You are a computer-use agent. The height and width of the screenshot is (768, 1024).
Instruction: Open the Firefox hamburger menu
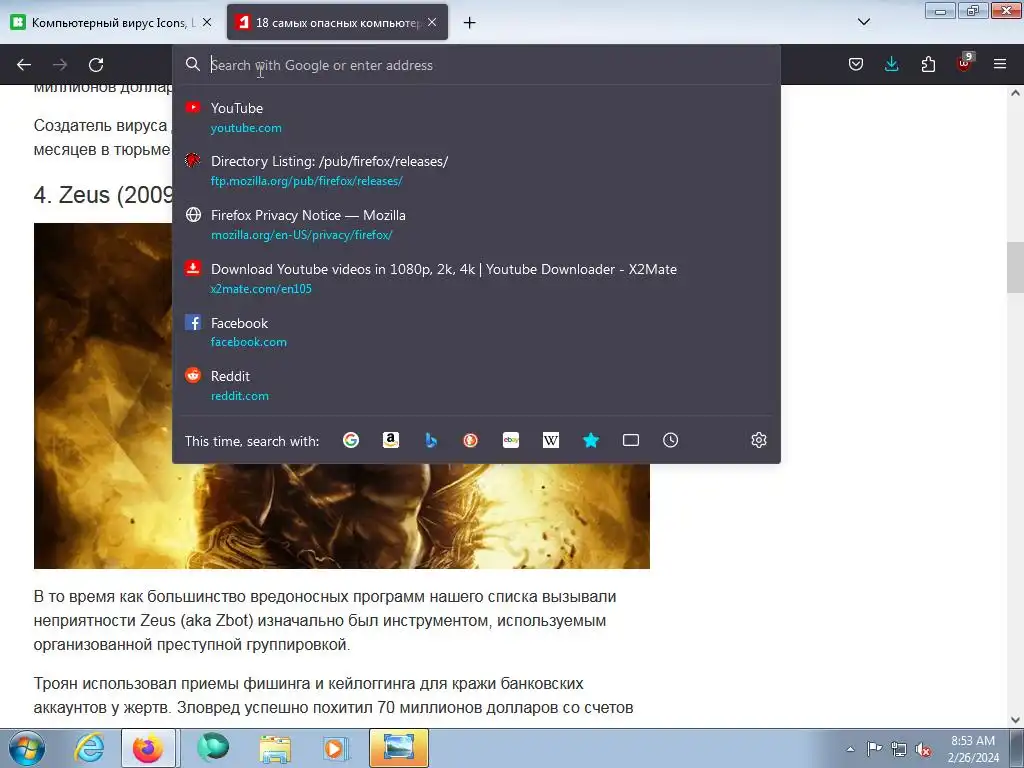tap(1000, 64)
